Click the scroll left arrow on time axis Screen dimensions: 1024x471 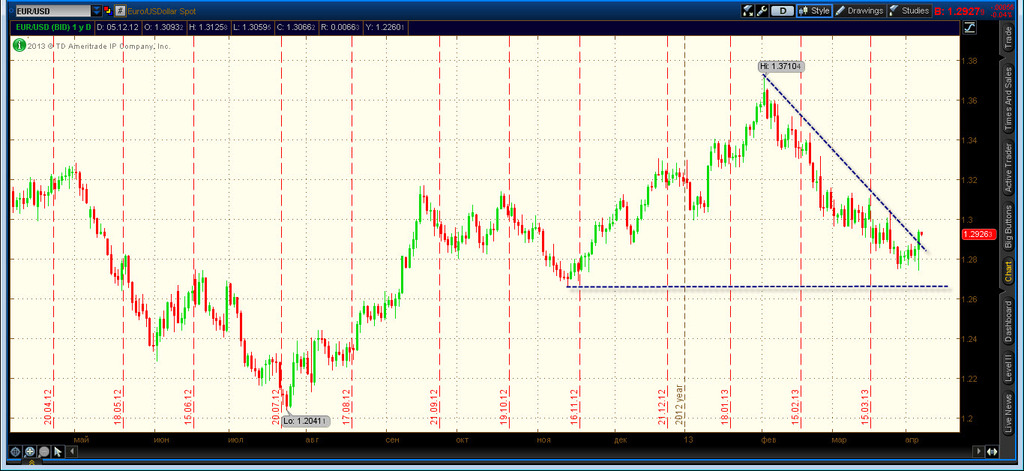click(72, 451)
